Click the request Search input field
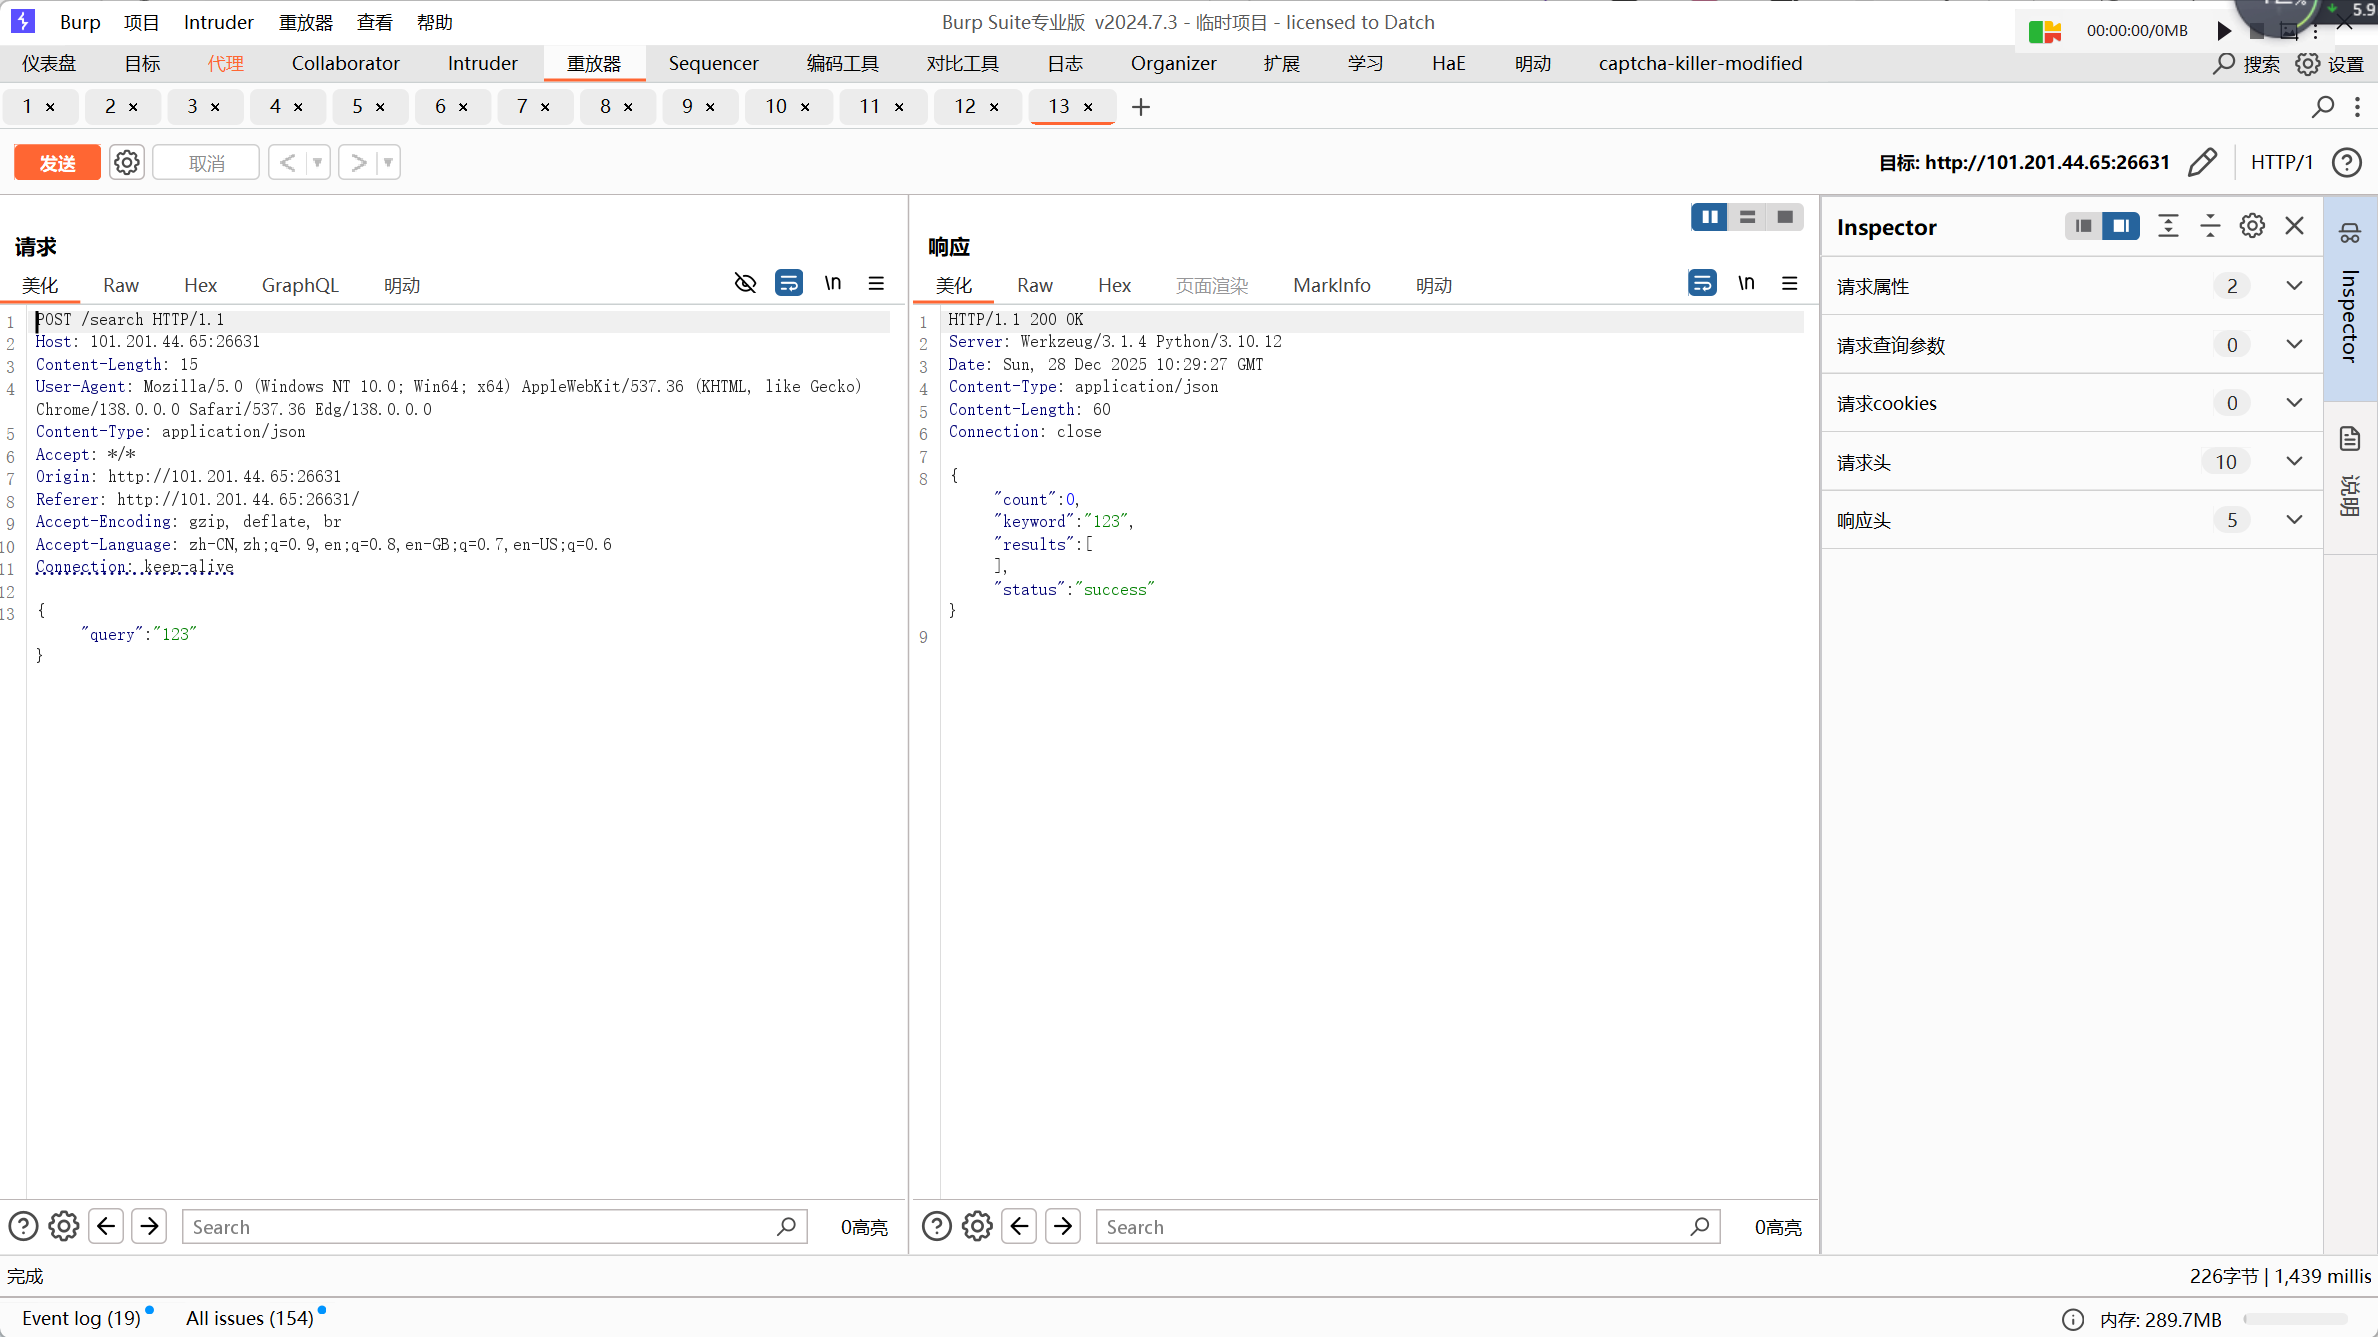This screenshot has width=2378, height=1337. coord(480,1227)
